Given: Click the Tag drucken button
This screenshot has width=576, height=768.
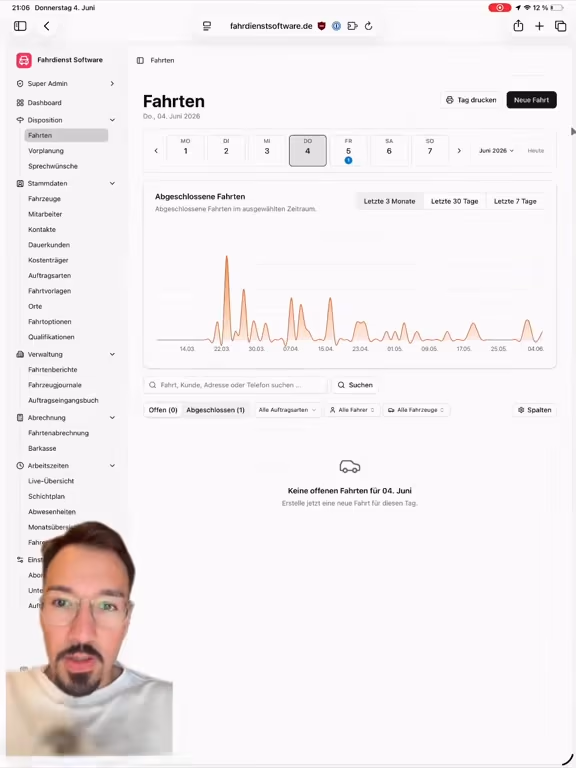Looking at the screenshot, I should pyautogui.click(x=471, y=100).
